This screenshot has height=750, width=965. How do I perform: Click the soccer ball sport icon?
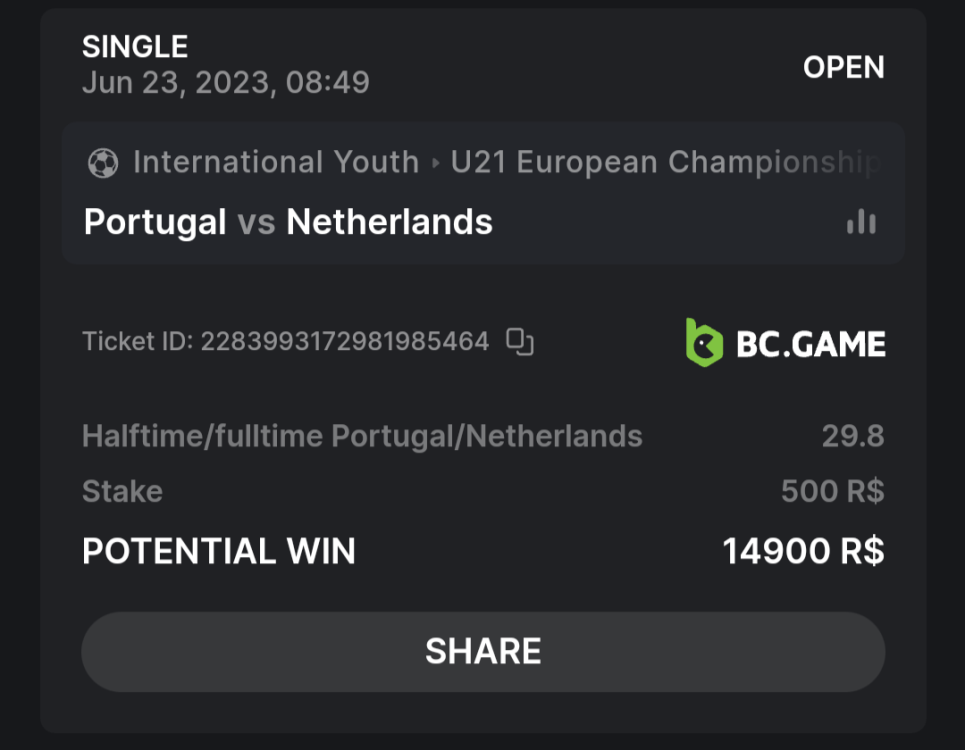tap(102, 163)
